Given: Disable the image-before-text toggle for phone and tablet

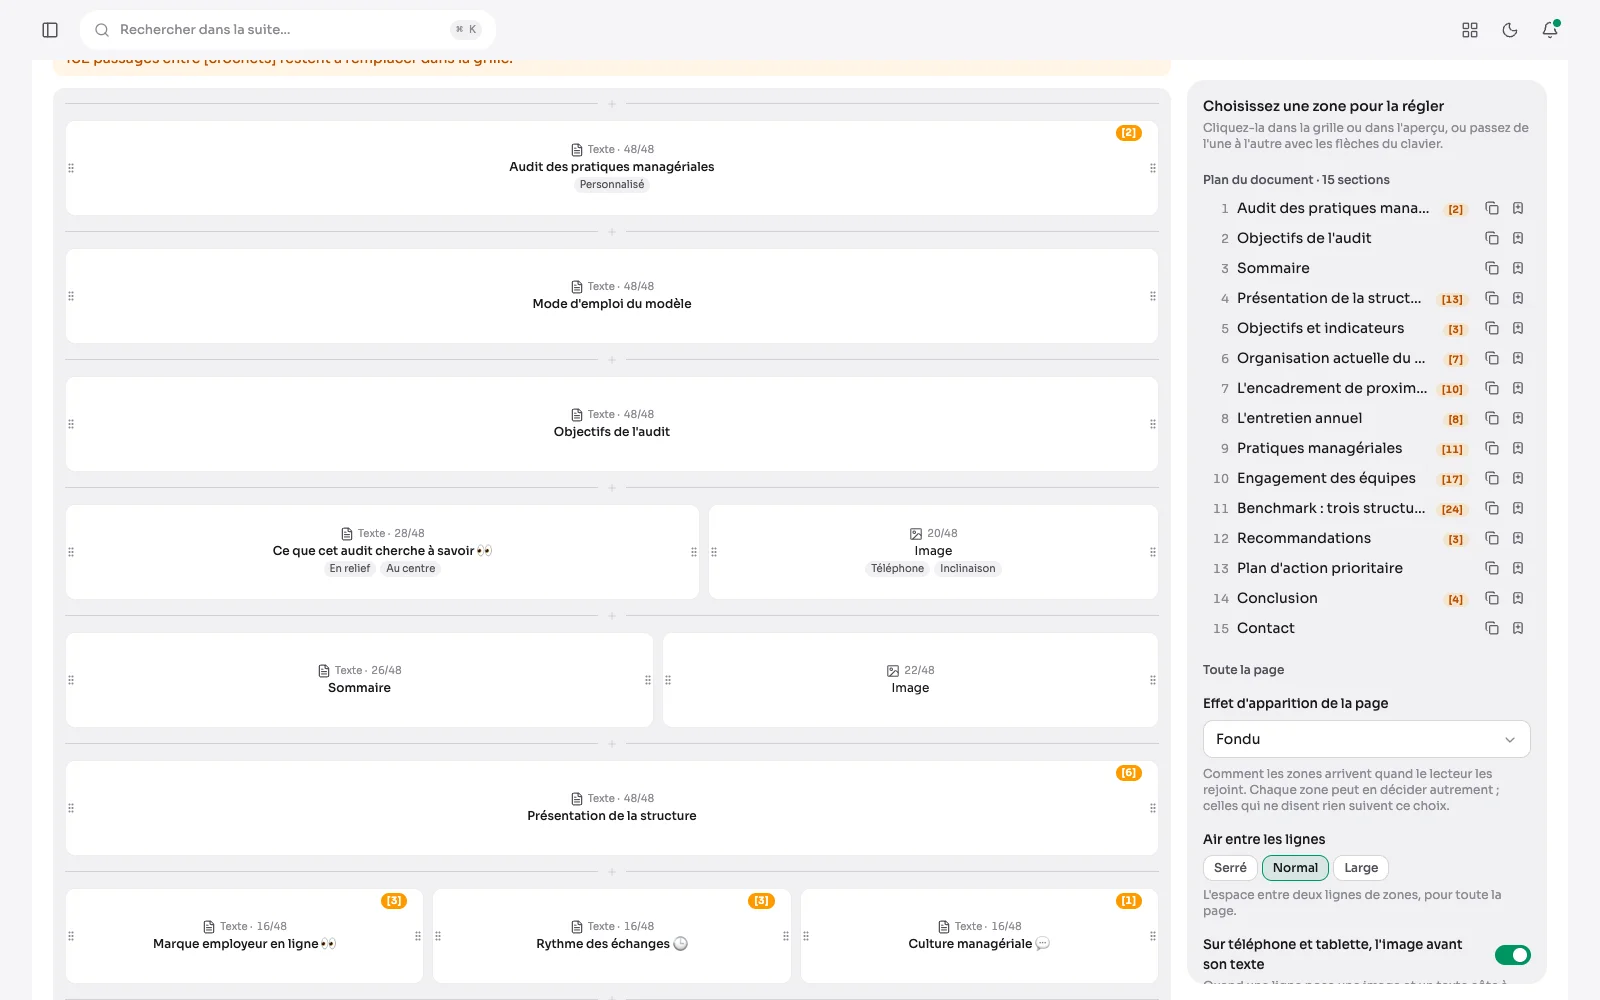Looking at the screenshot, I should [1513, 955].
